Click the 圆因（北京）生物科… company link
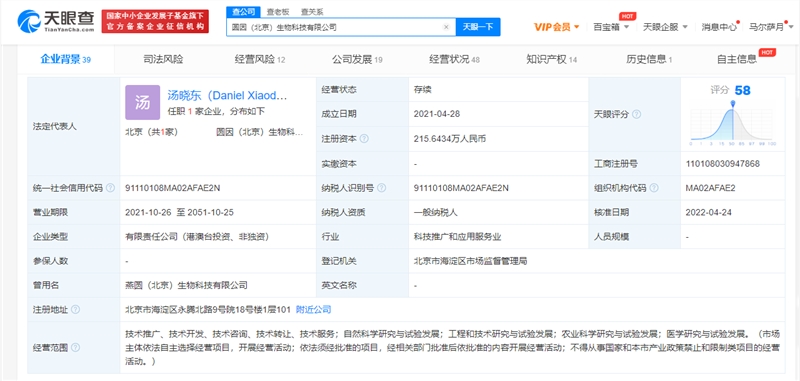The image size is (800, 381). pos(260,132)
